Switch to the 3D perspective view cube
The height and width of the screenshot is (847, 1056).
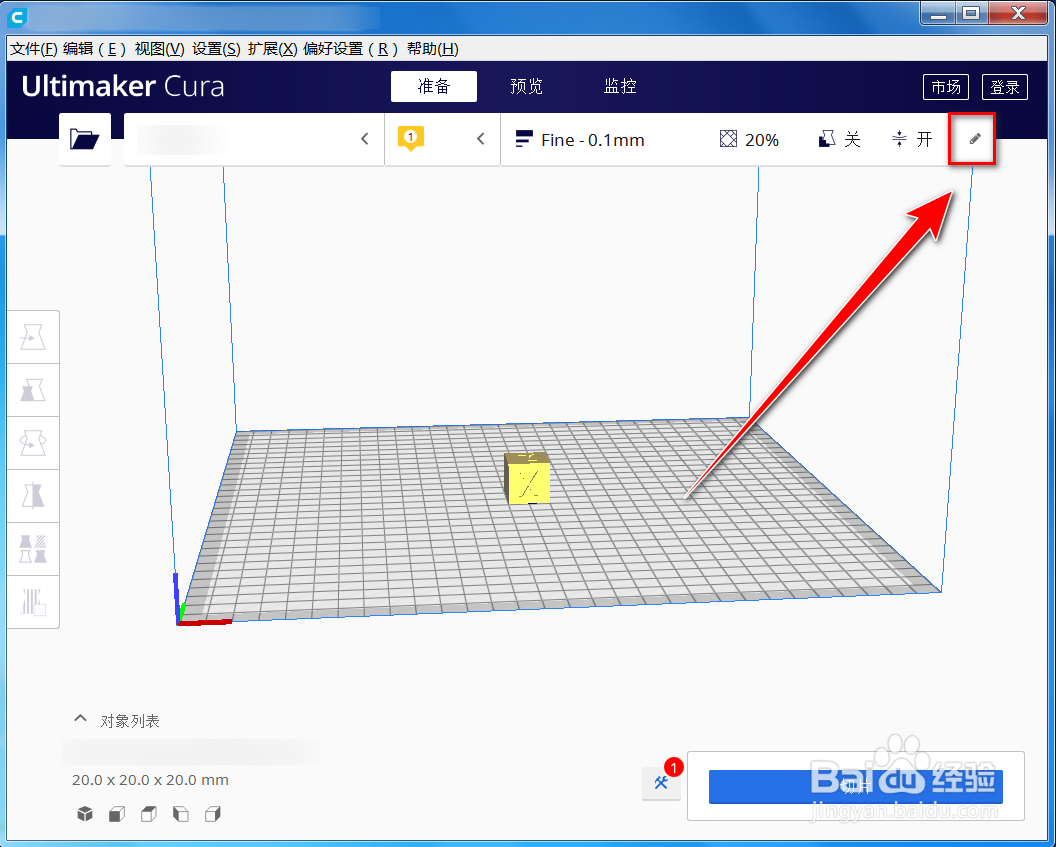coord(85,814)
